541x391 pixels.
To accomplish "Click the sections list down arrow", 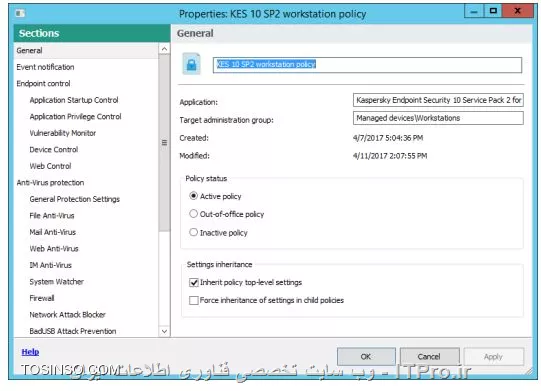I will click(x=164, y=331).
